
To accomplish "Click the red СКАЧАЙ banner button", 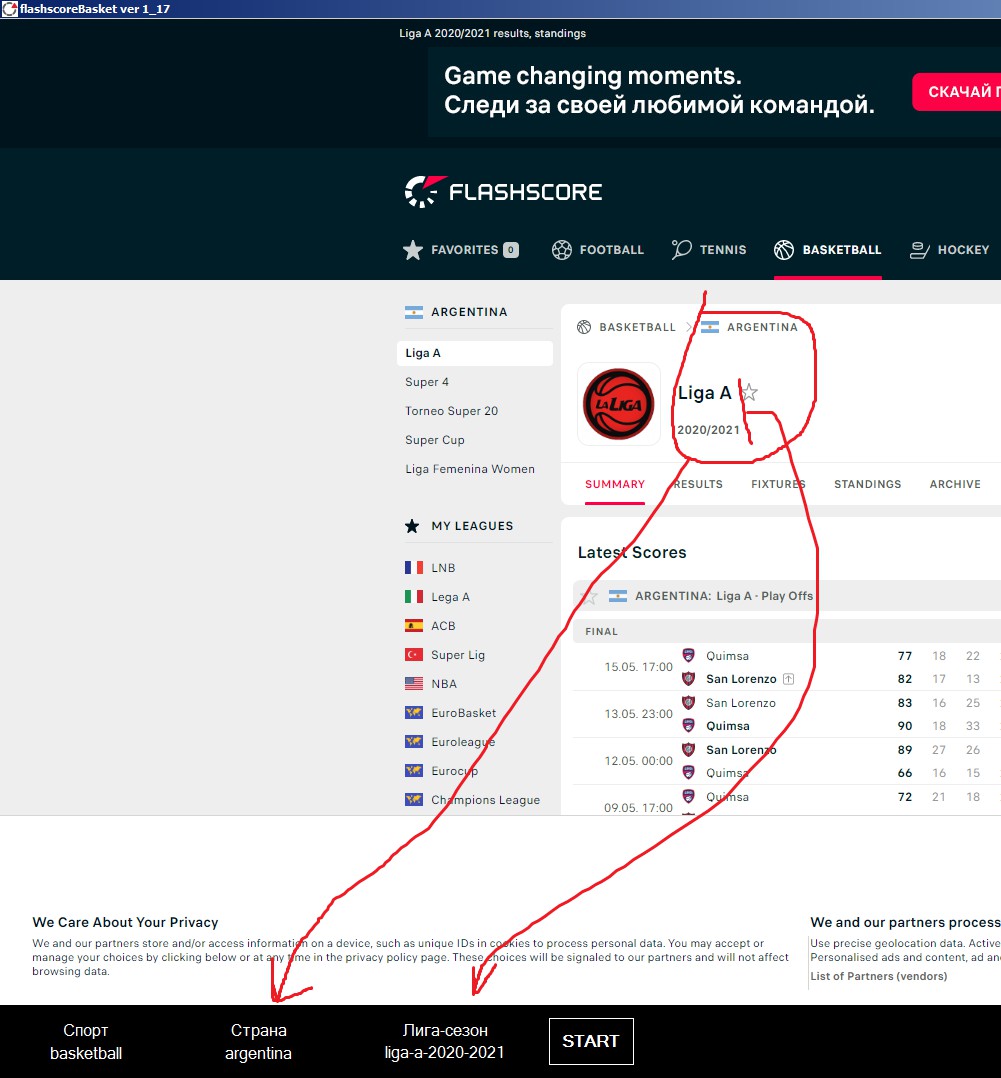I will pos(957,91).
